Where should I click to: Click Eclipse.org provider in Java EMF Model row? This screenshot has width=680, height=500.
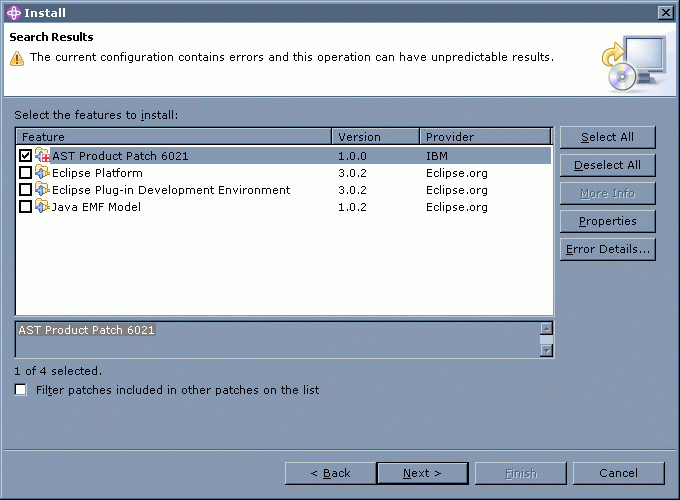pos(457,207)
